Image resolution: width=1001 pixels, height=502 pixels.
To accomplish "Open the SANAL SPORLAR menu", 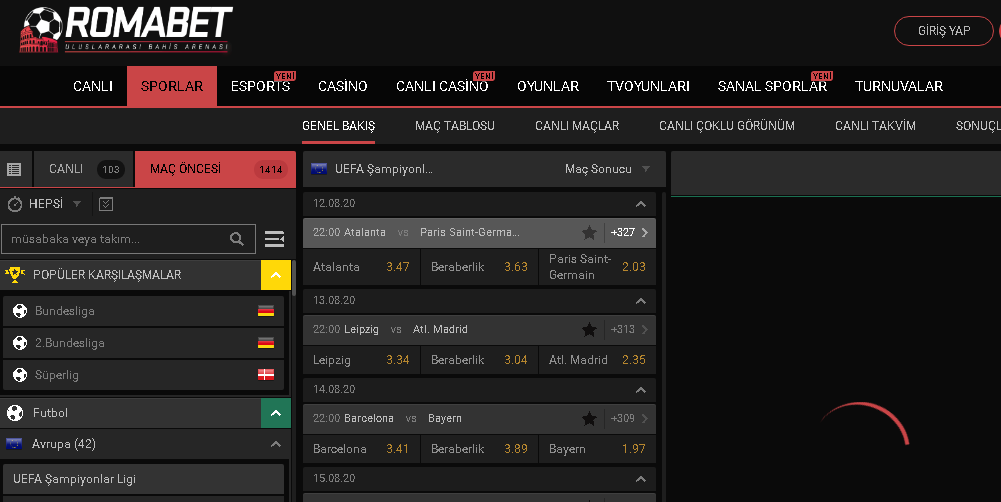I will coord(772,86).
